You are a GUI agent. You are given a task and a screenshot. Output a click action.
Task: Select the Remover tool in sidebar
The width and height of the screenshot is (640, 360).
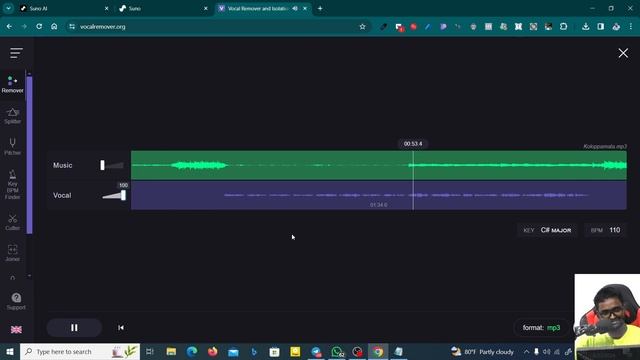(x=12, y=84)
